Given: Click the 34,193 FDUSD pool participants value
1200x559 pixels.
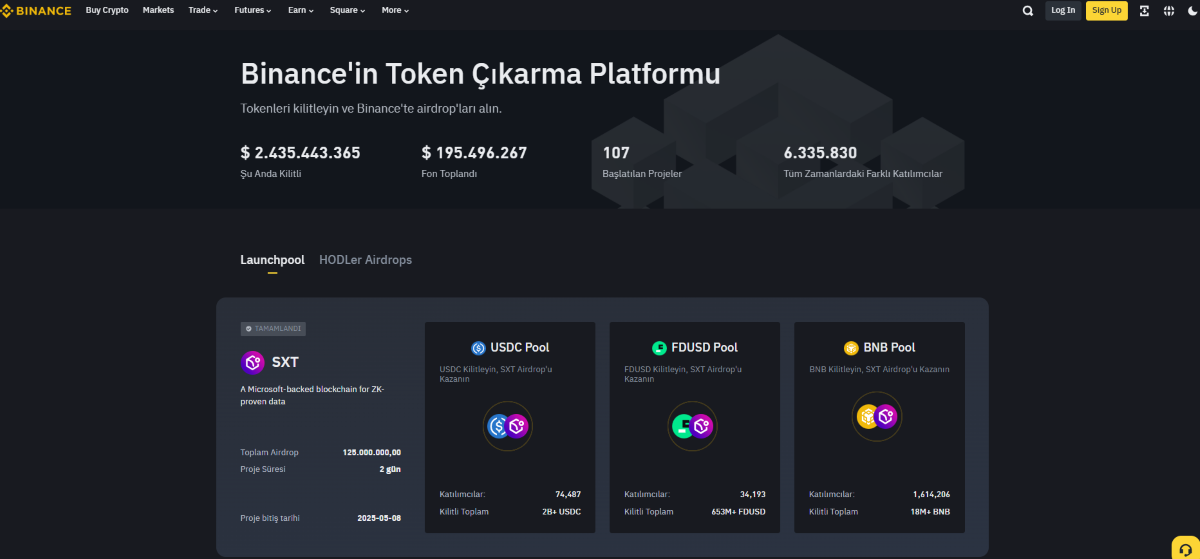Looking at the screenshot, I should (752, 494).
